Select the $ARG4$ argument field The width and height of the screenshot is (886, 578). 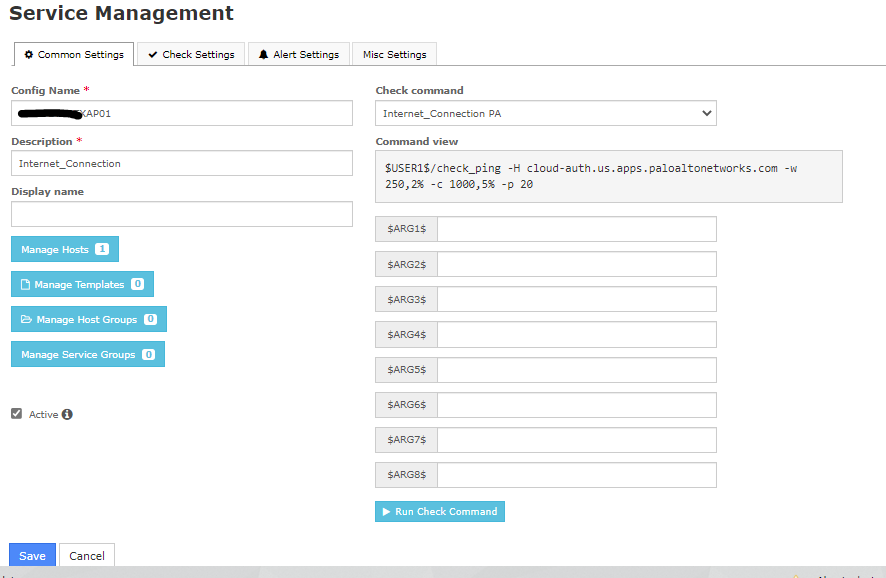click(x=576, y=334)
